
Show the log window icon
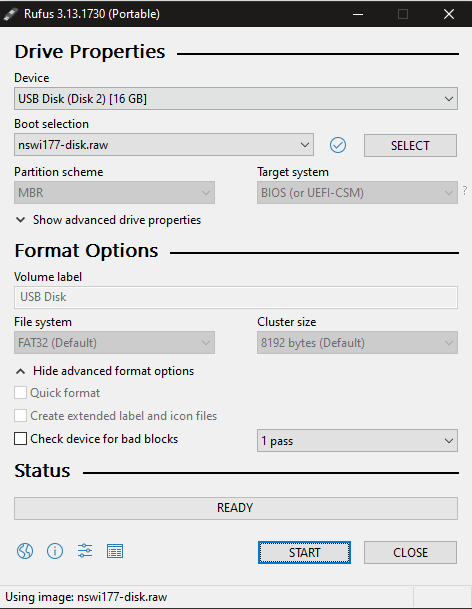[x=115, y=551]
